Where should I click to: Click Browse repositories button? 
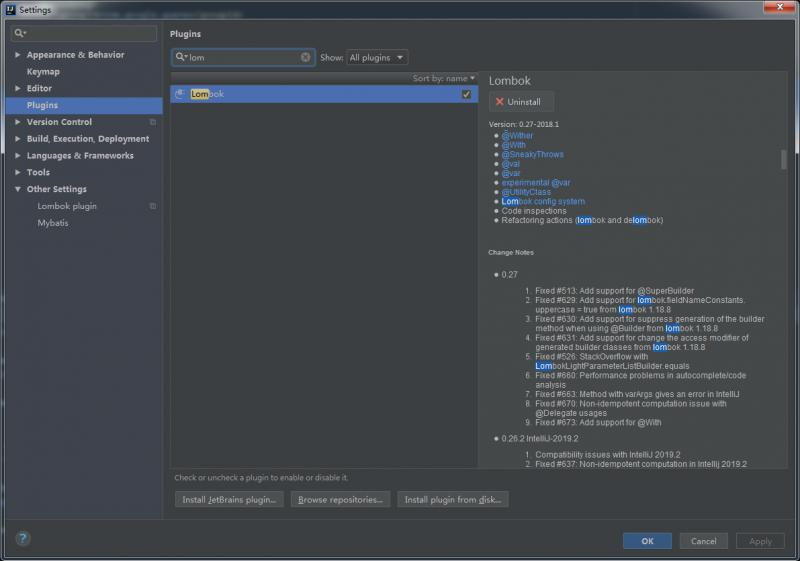pyautogui.click(x=340, y=500)
